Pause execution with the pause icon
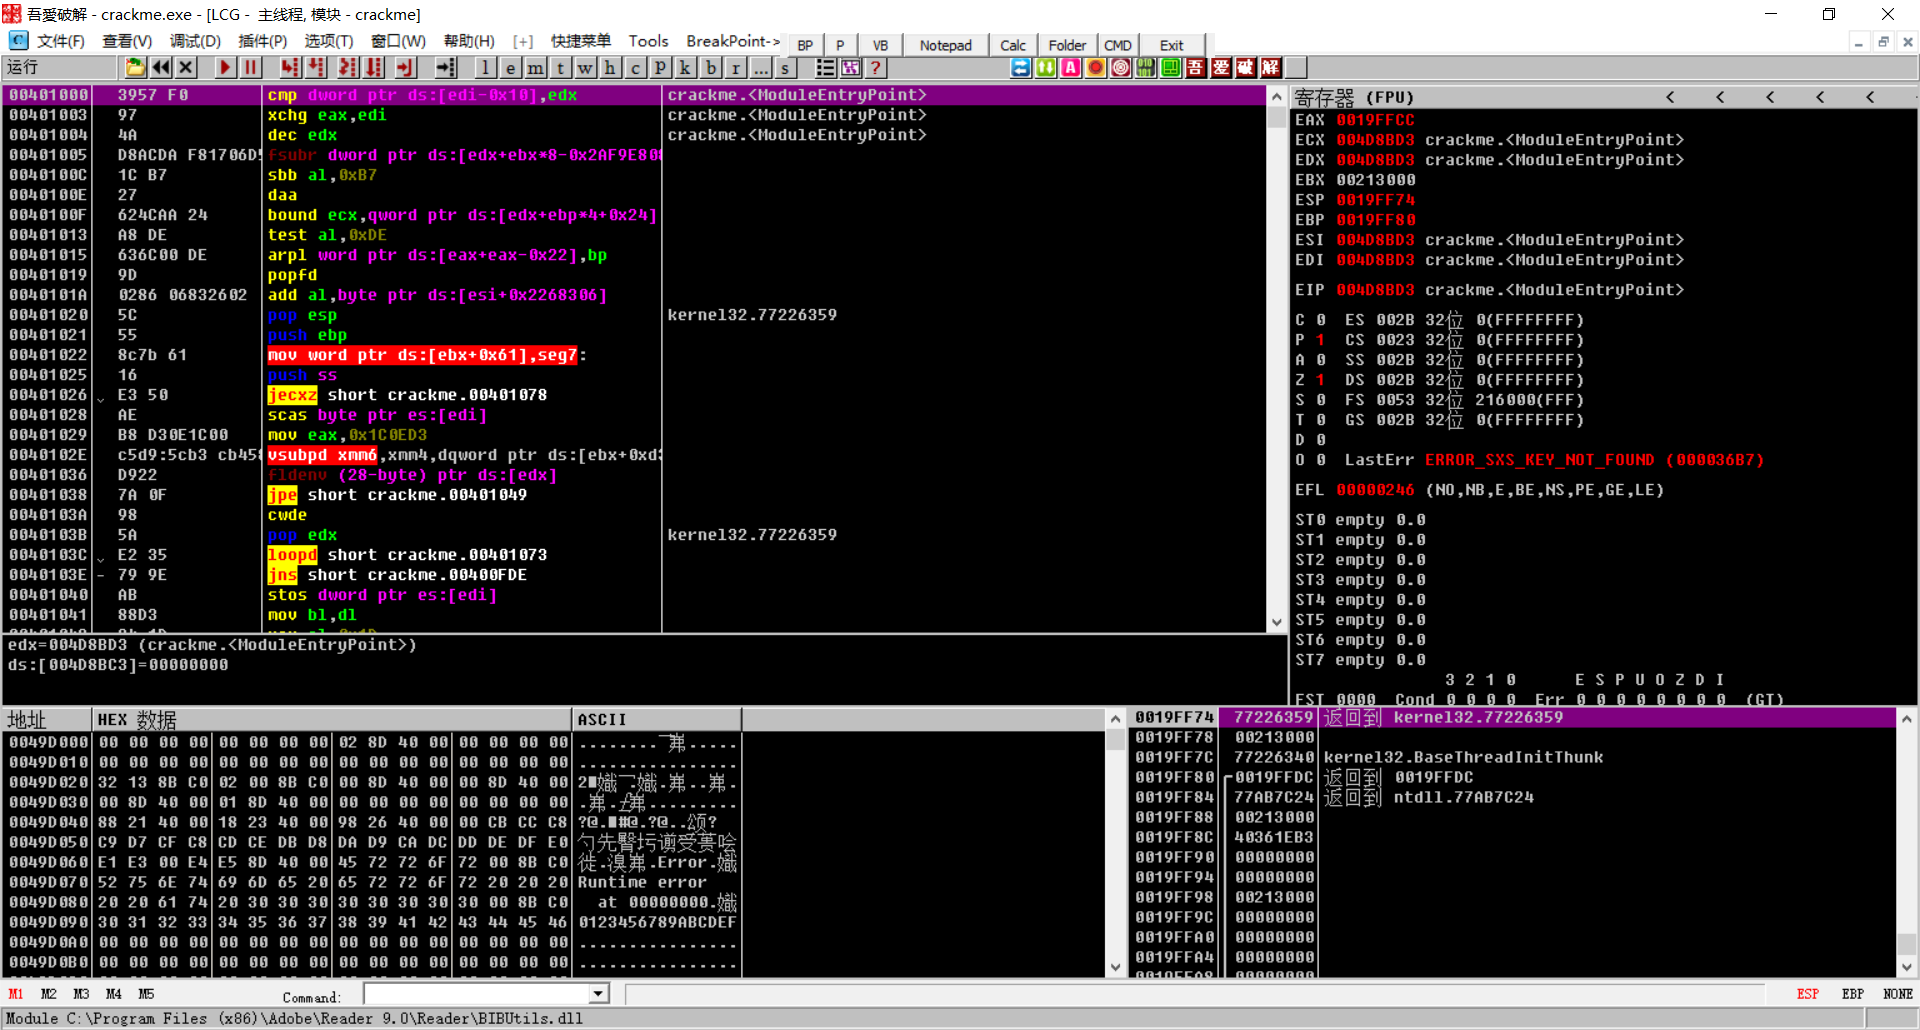 point(250,68)
